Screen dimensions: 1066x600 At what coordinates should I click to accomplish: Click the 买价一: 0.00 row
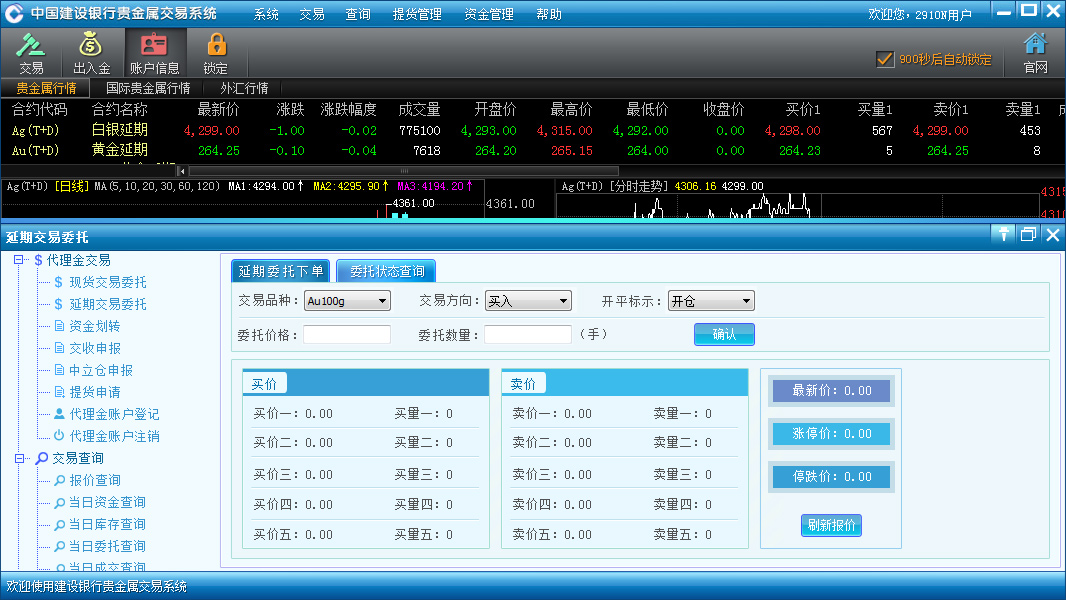(x=293, y=413)
